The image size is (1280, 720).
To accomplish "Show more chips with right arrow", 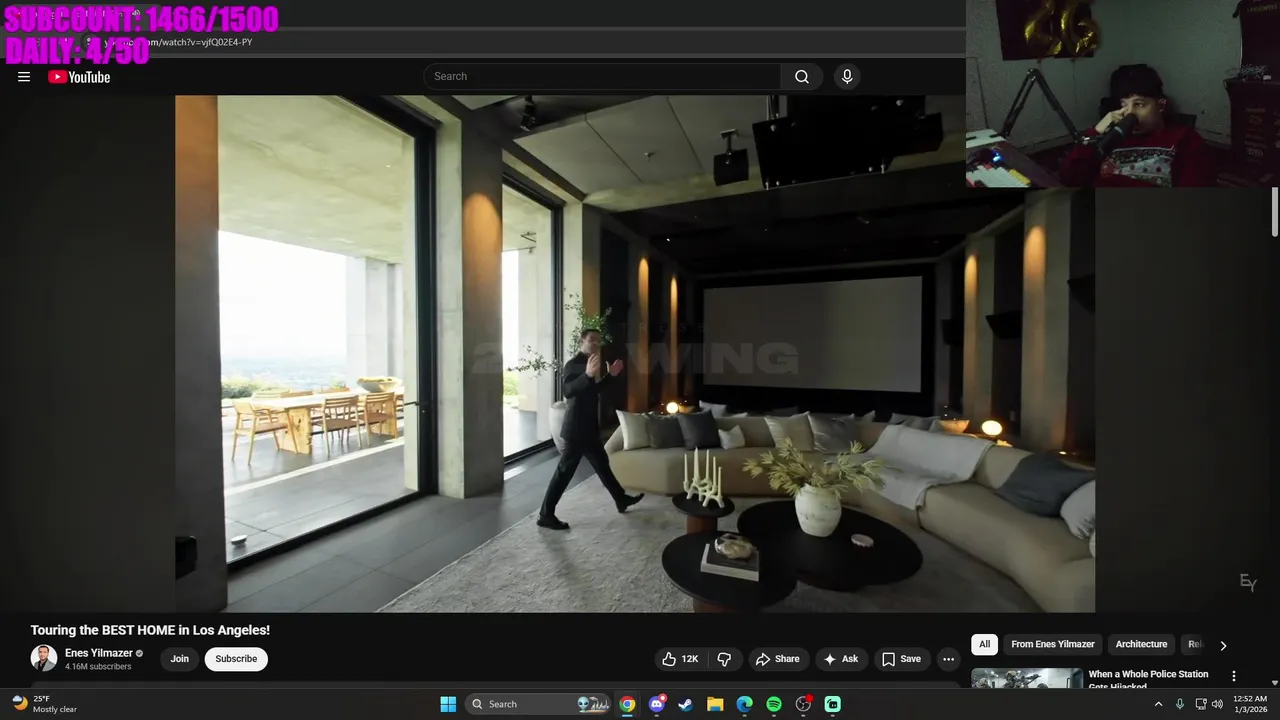I will (x=1223, y=645).
